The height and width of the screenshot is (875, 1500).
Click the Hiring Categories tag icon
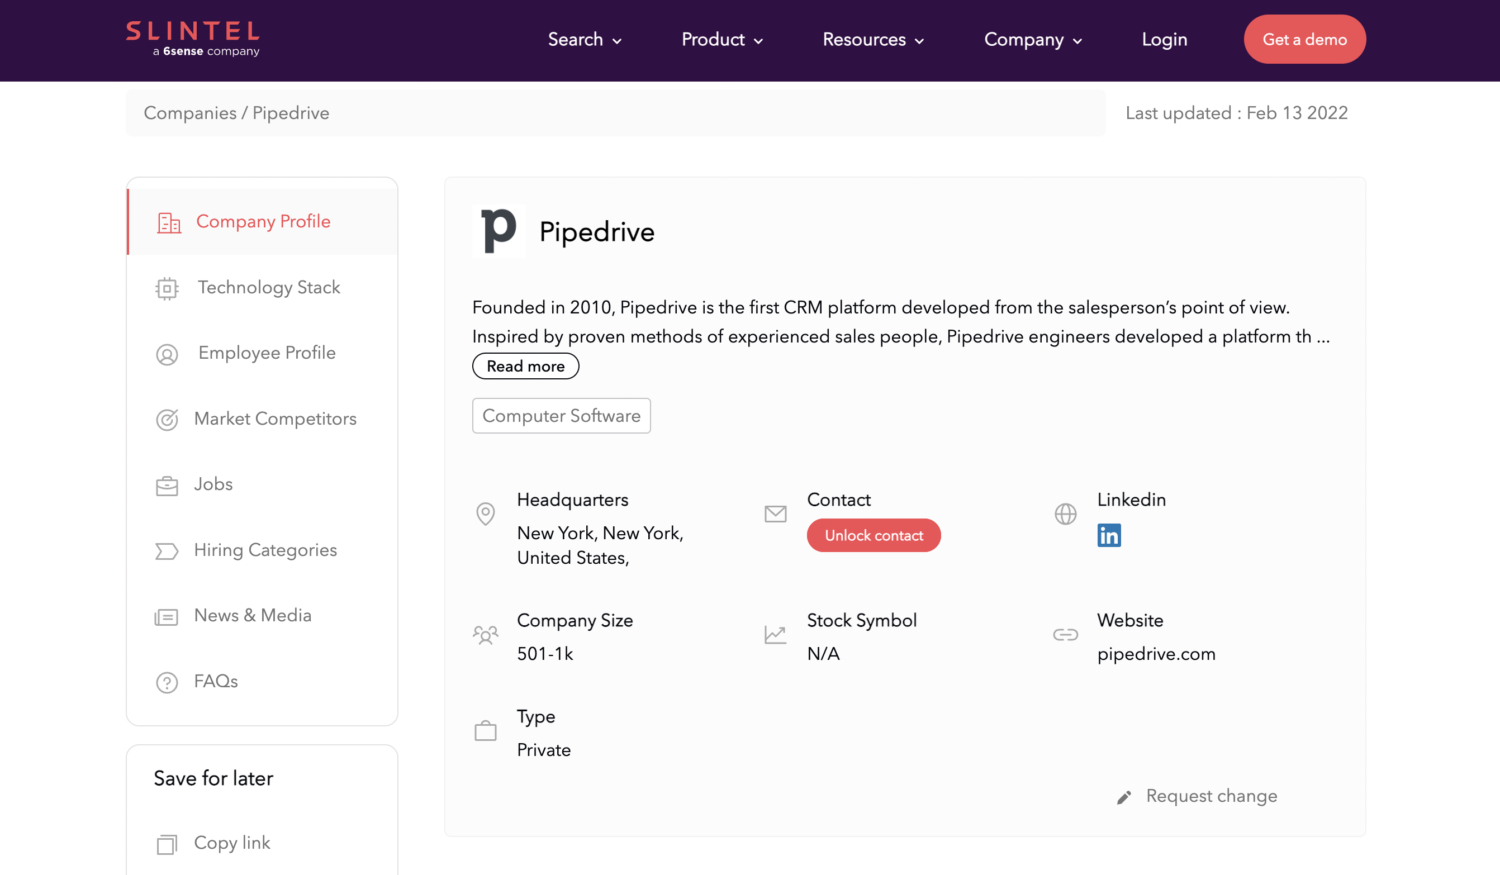167,551
